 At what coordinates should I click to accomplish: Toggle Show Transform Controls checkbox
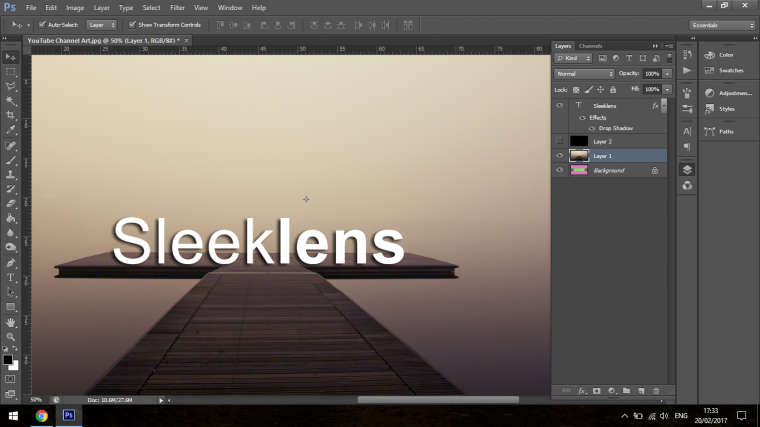[132, 25]
